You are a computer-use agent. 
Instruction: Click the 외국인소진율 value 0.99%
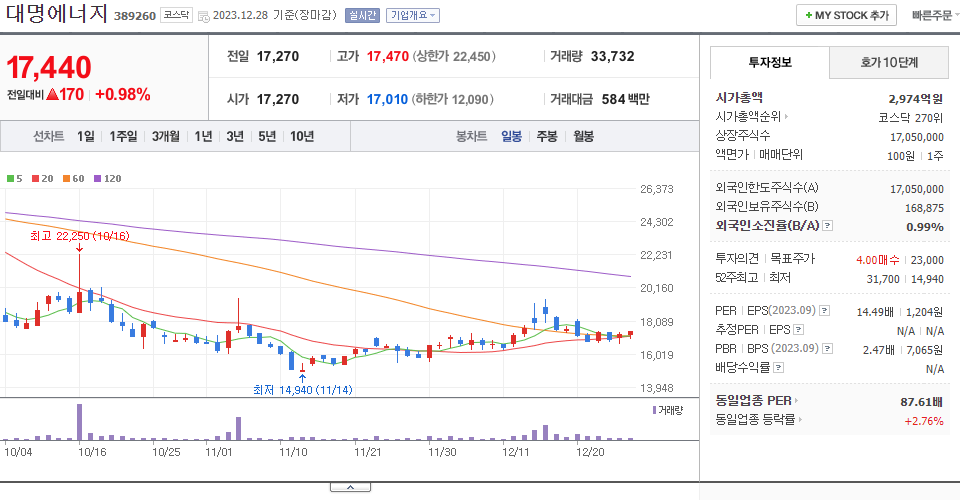point(924,227)
